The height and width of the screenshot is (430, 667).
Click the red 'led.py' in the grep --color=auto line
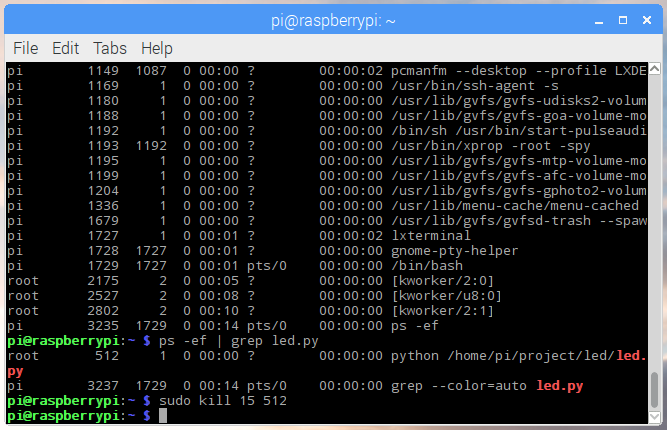tap(560, 386)
